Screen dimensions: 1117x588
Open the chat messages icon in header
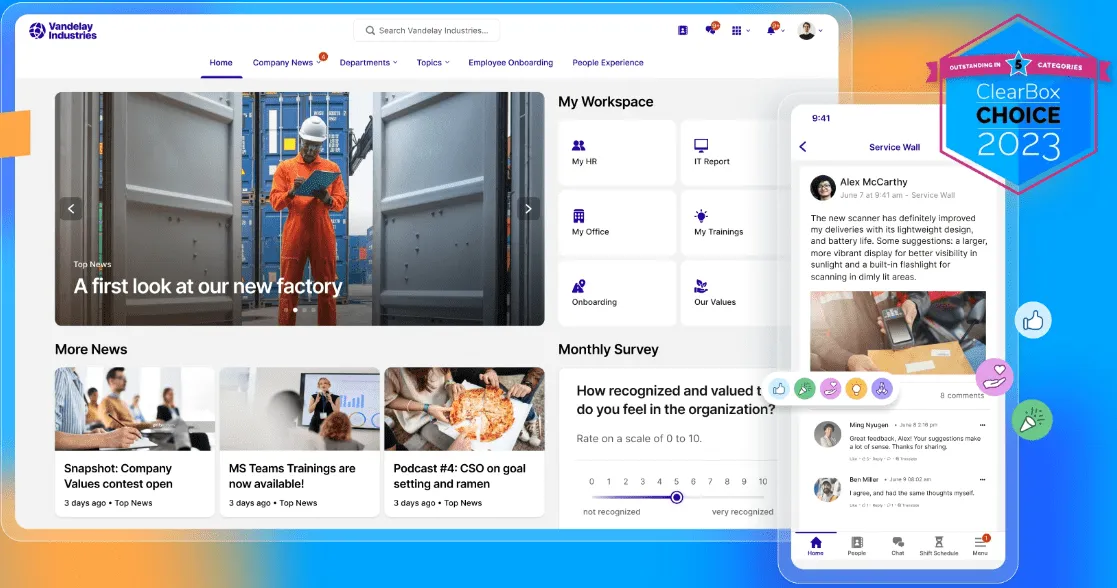pyautogui.click(x=710, y=30)
